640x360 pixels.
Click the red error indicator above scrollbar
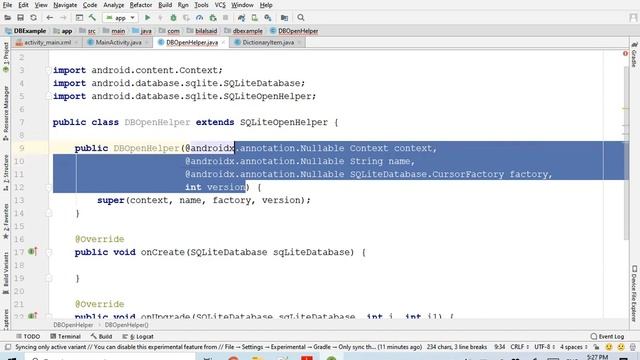coord(625,53)
